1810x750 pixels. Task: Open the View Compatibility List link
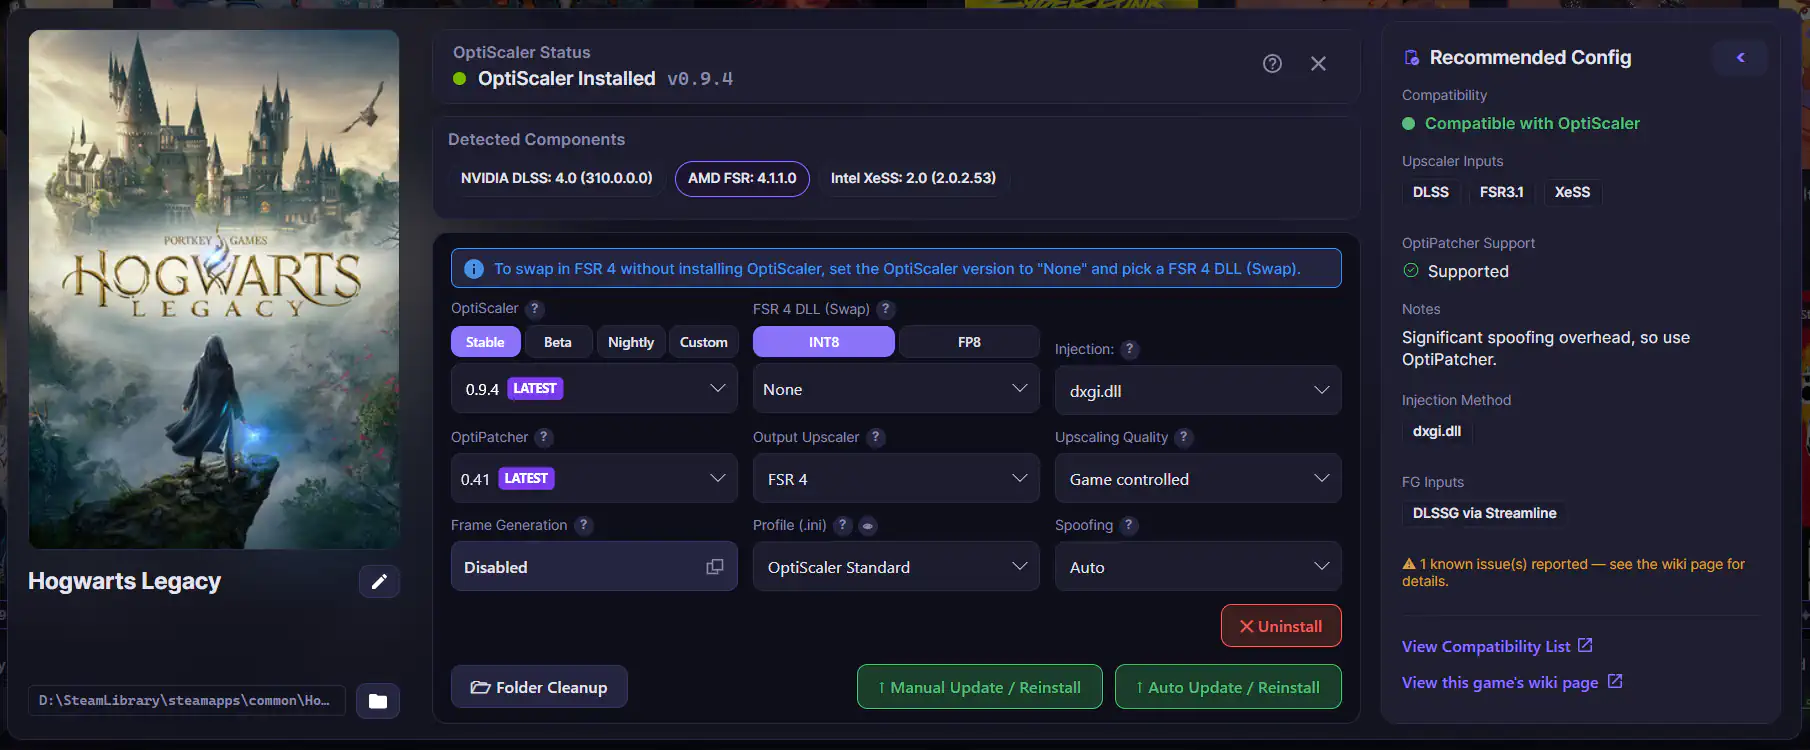1497,646
